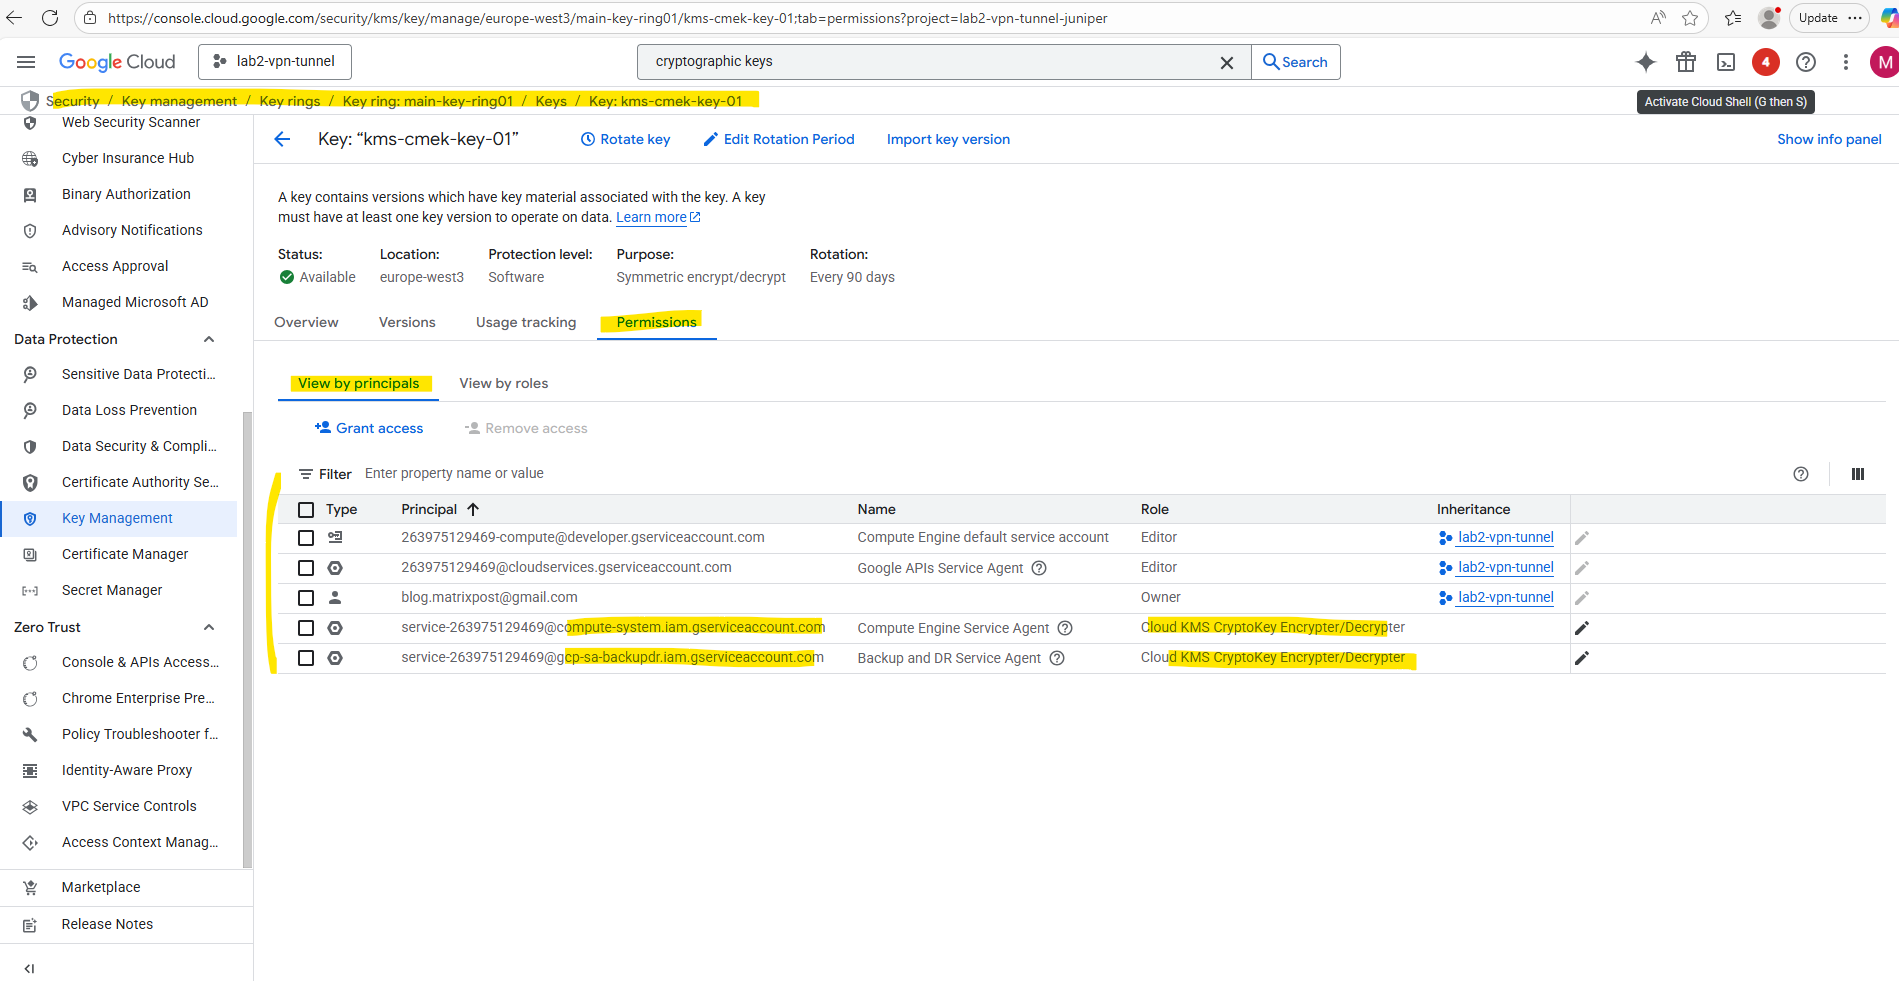Open the lab2-vpn-tunnel project picker
This screenshot has width=1899, height=981.
point(275,62)
